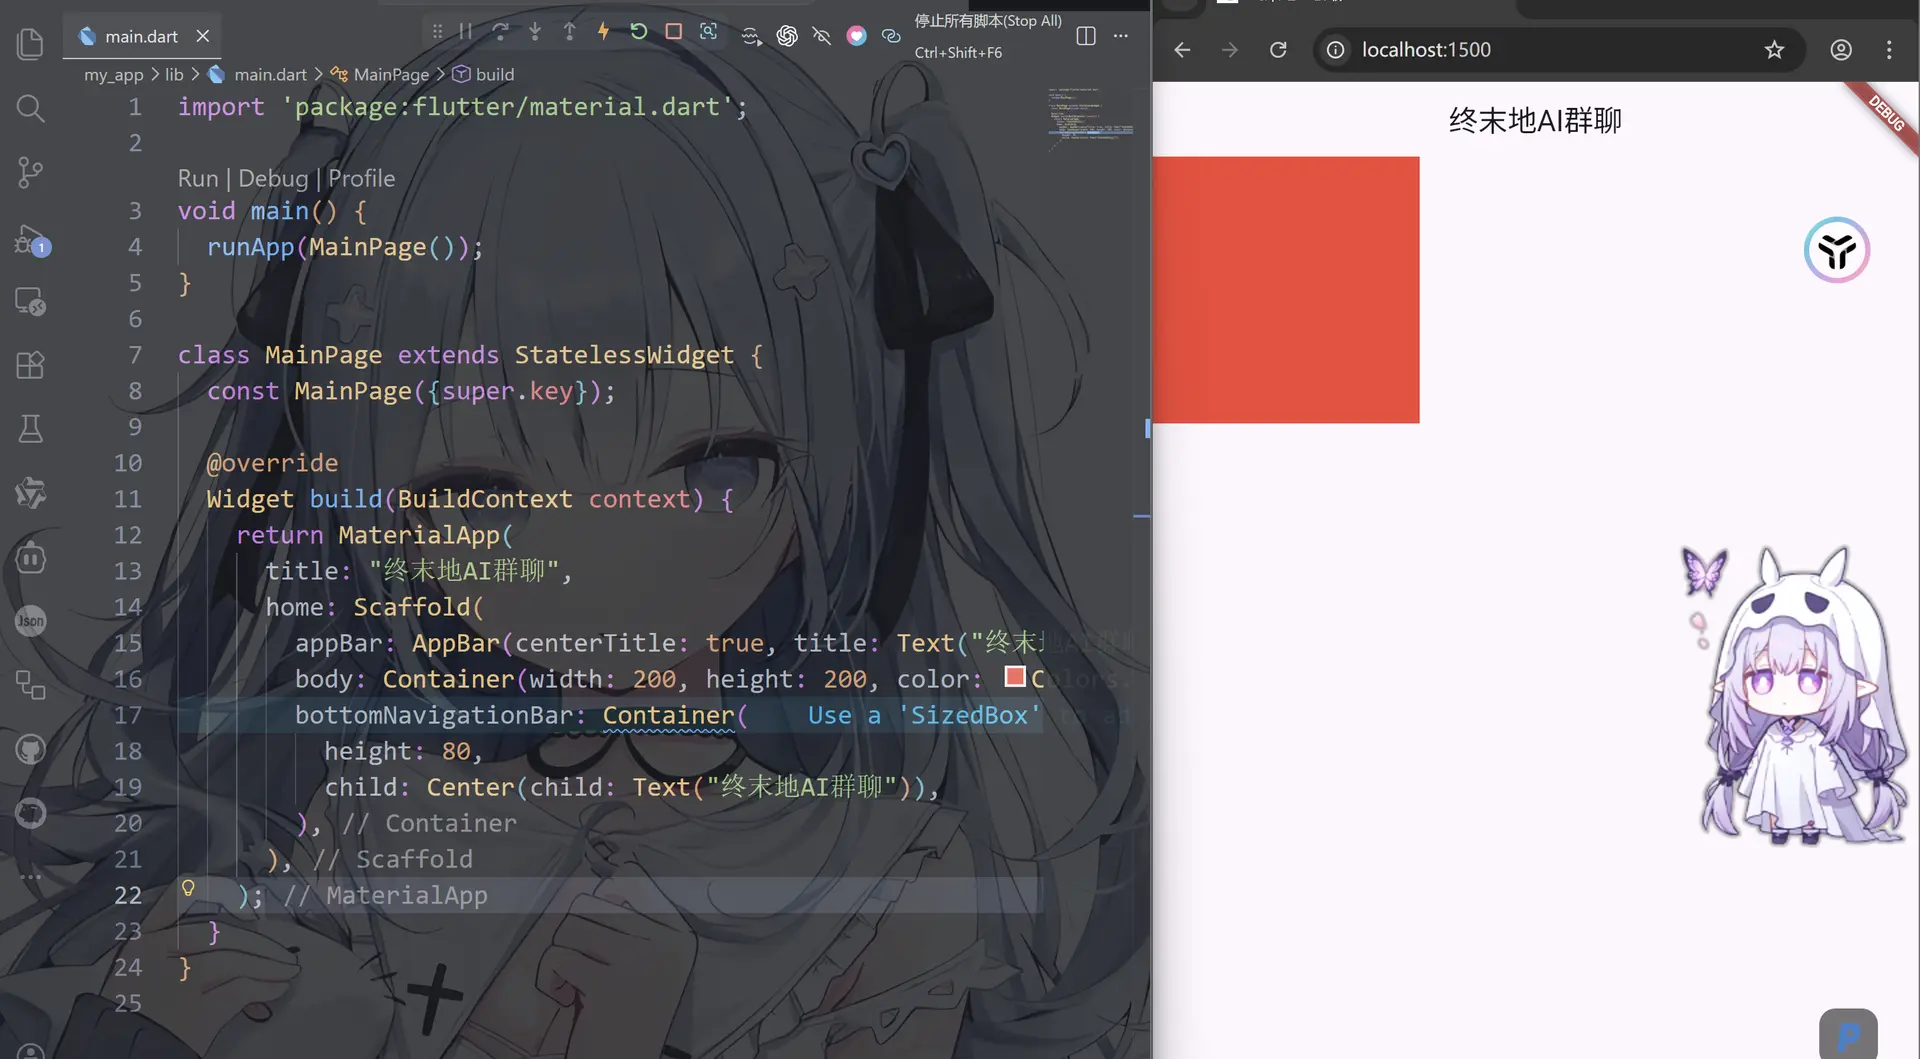Screen dimensions: 1920x1059
Task: Bookmark this page with the star icon
Action: tap(1774, 50)
